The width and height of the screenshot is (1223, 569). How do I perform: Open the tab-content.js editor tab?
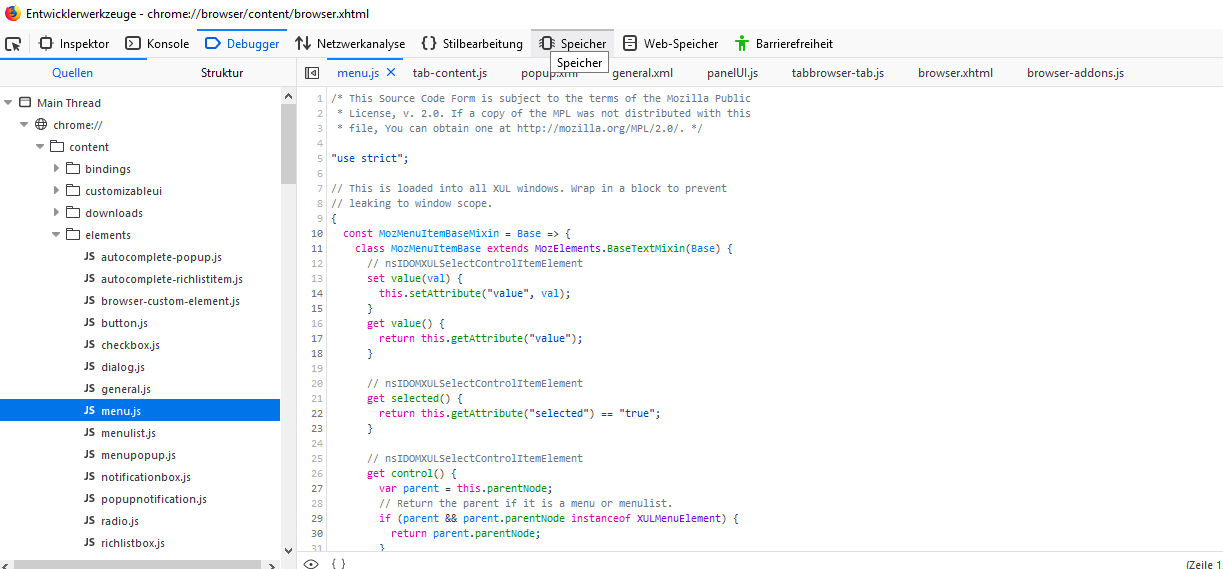coord(449,73)
